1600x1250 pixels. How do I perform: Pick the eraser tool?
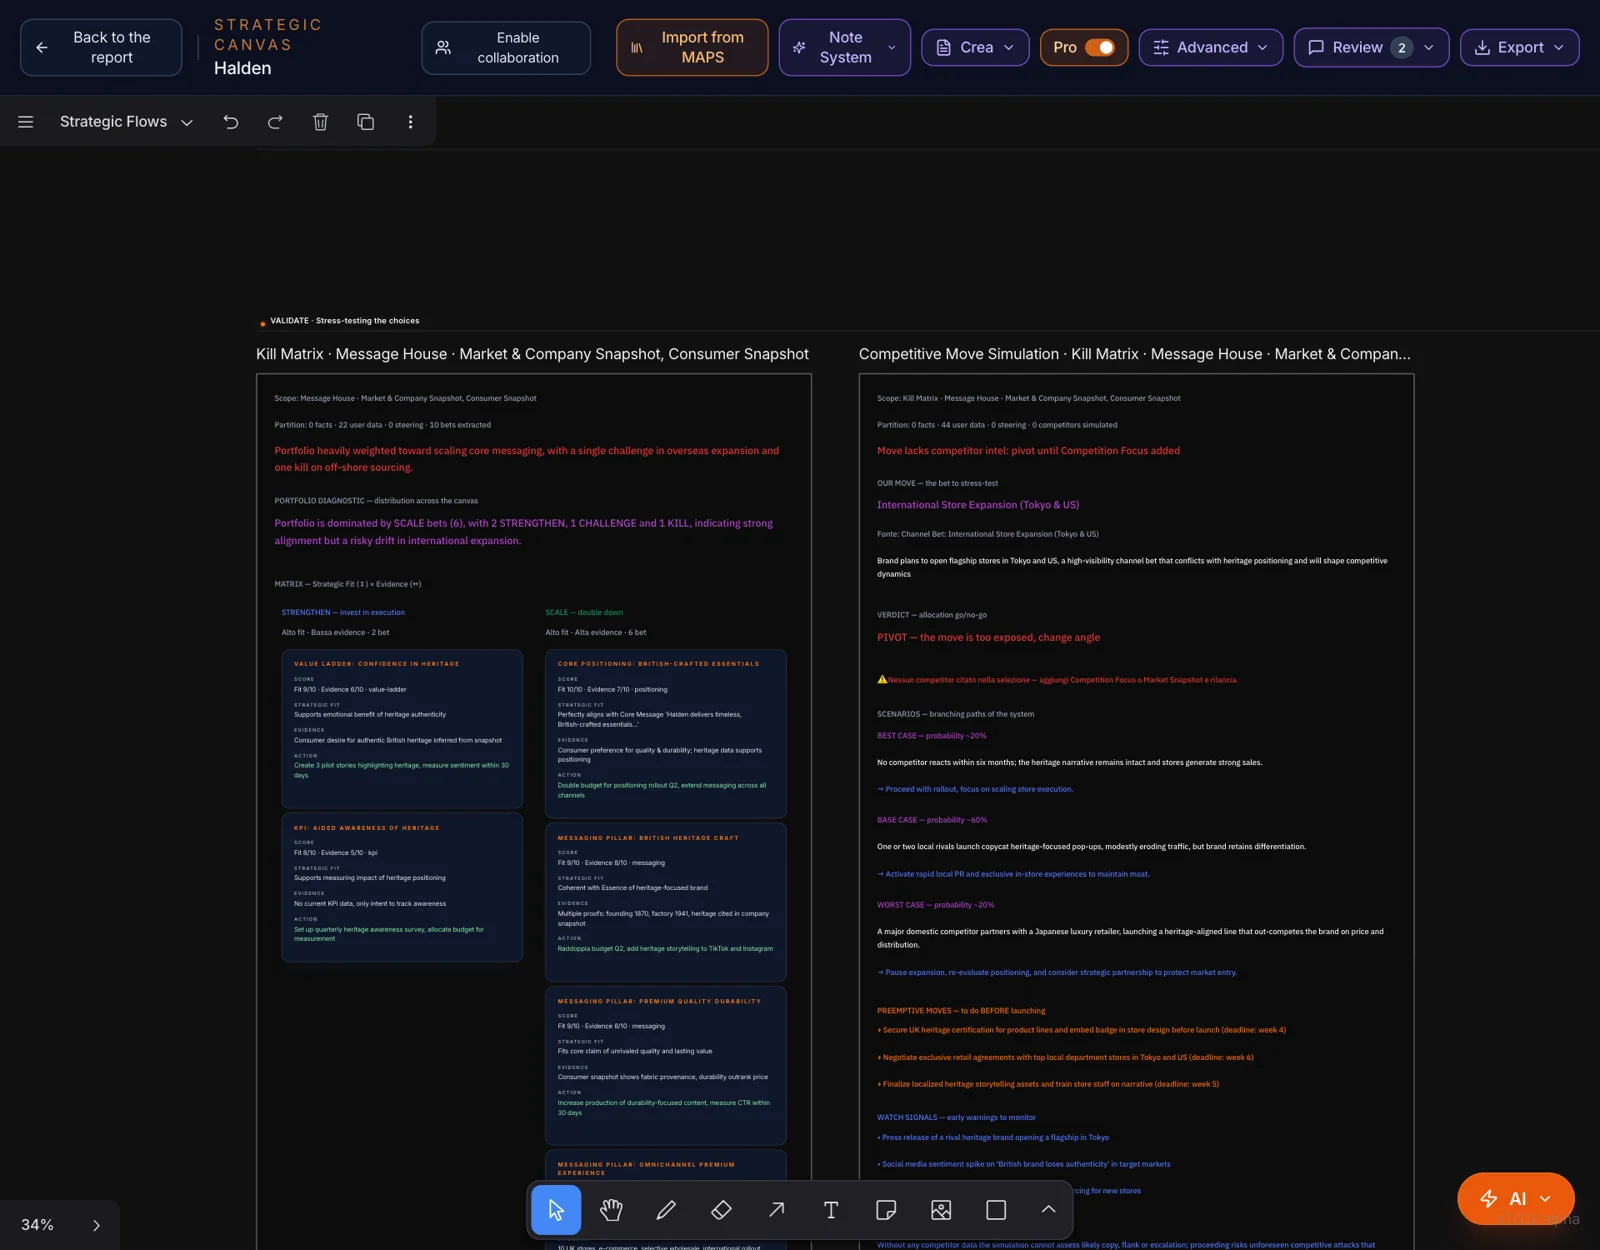pos(721,1210)
